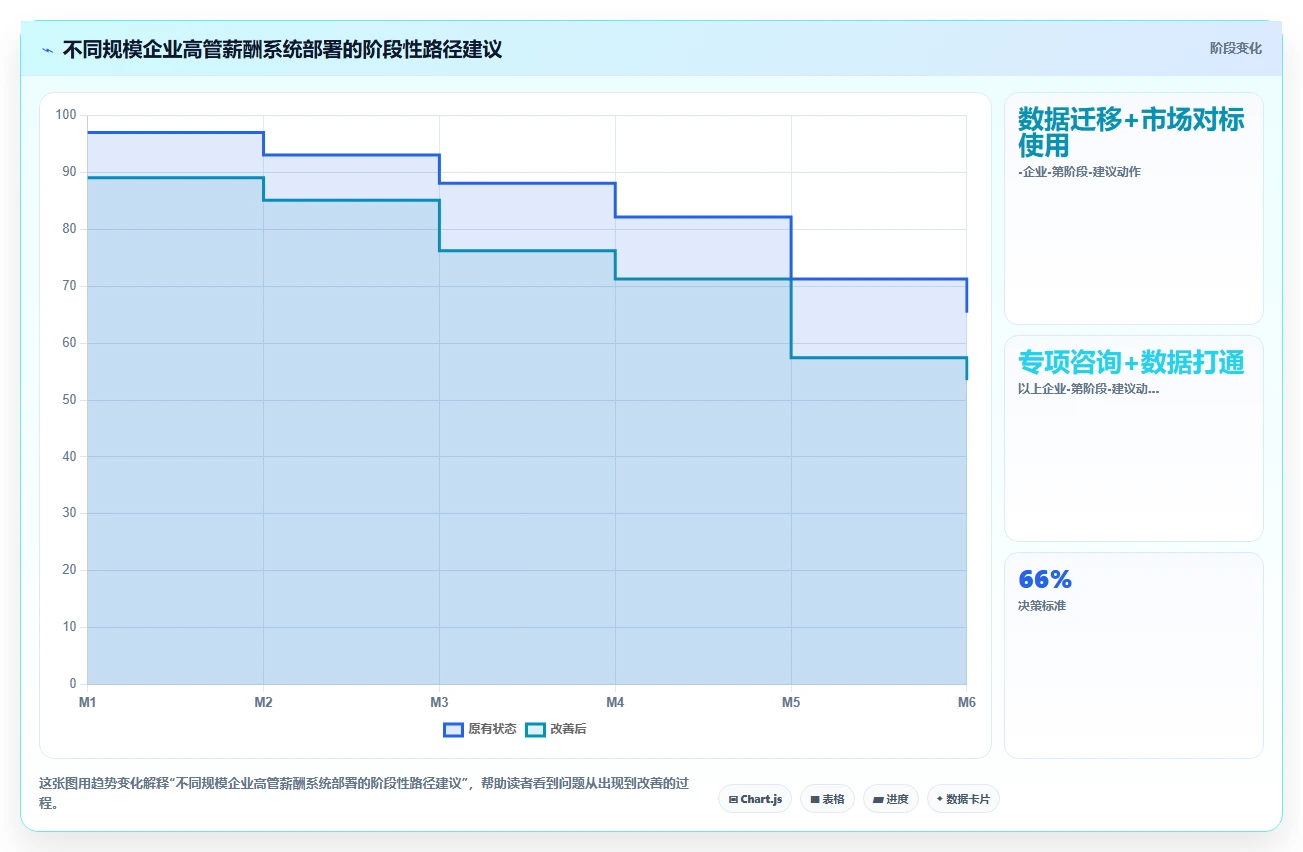1303x852 pixels.
Task: Toggle the 原有状态 series via its legend label
Action: tap(492, 729)
